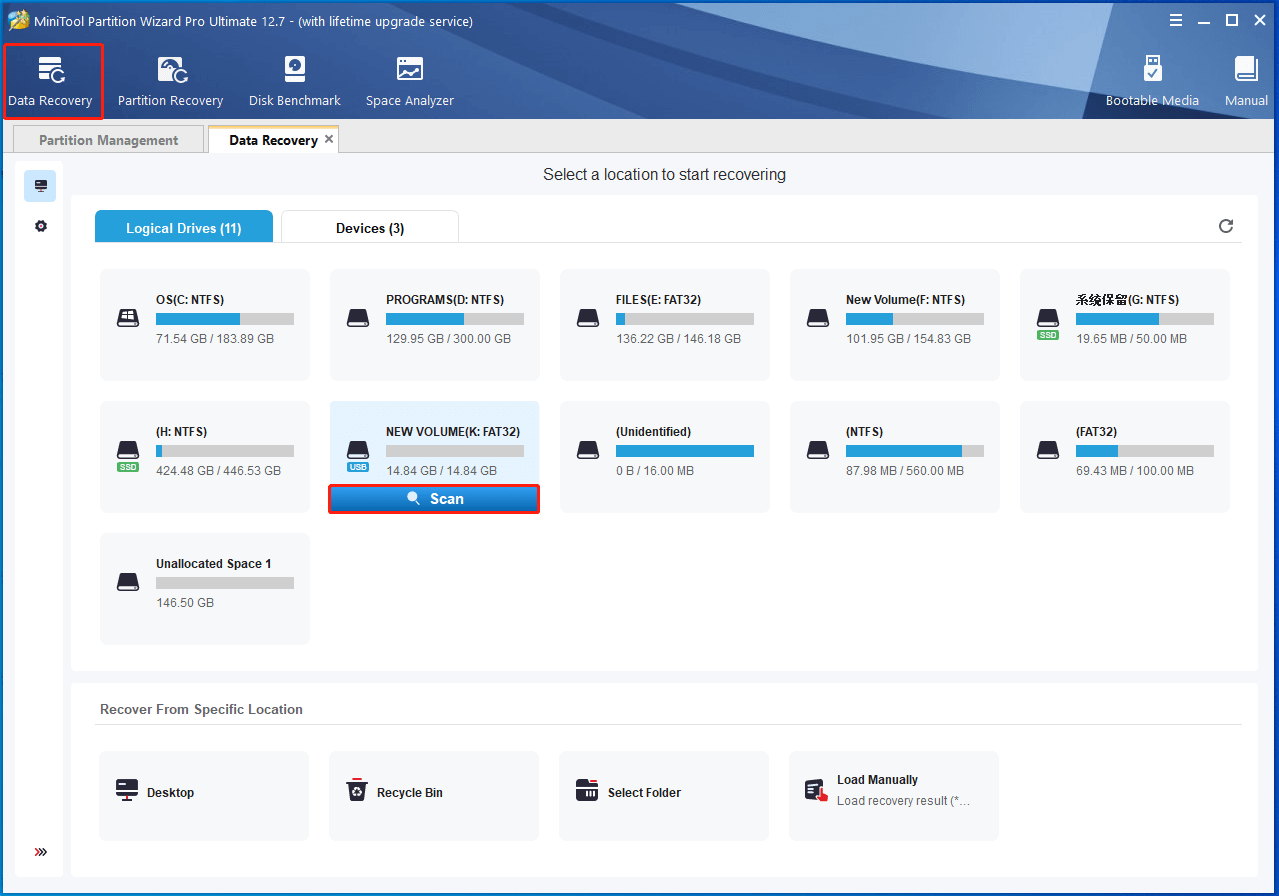The height and width of the screenshot is (896, 1279).
Task: Open Data Recovery in the top toolbar
Action: tap(50, 81)
